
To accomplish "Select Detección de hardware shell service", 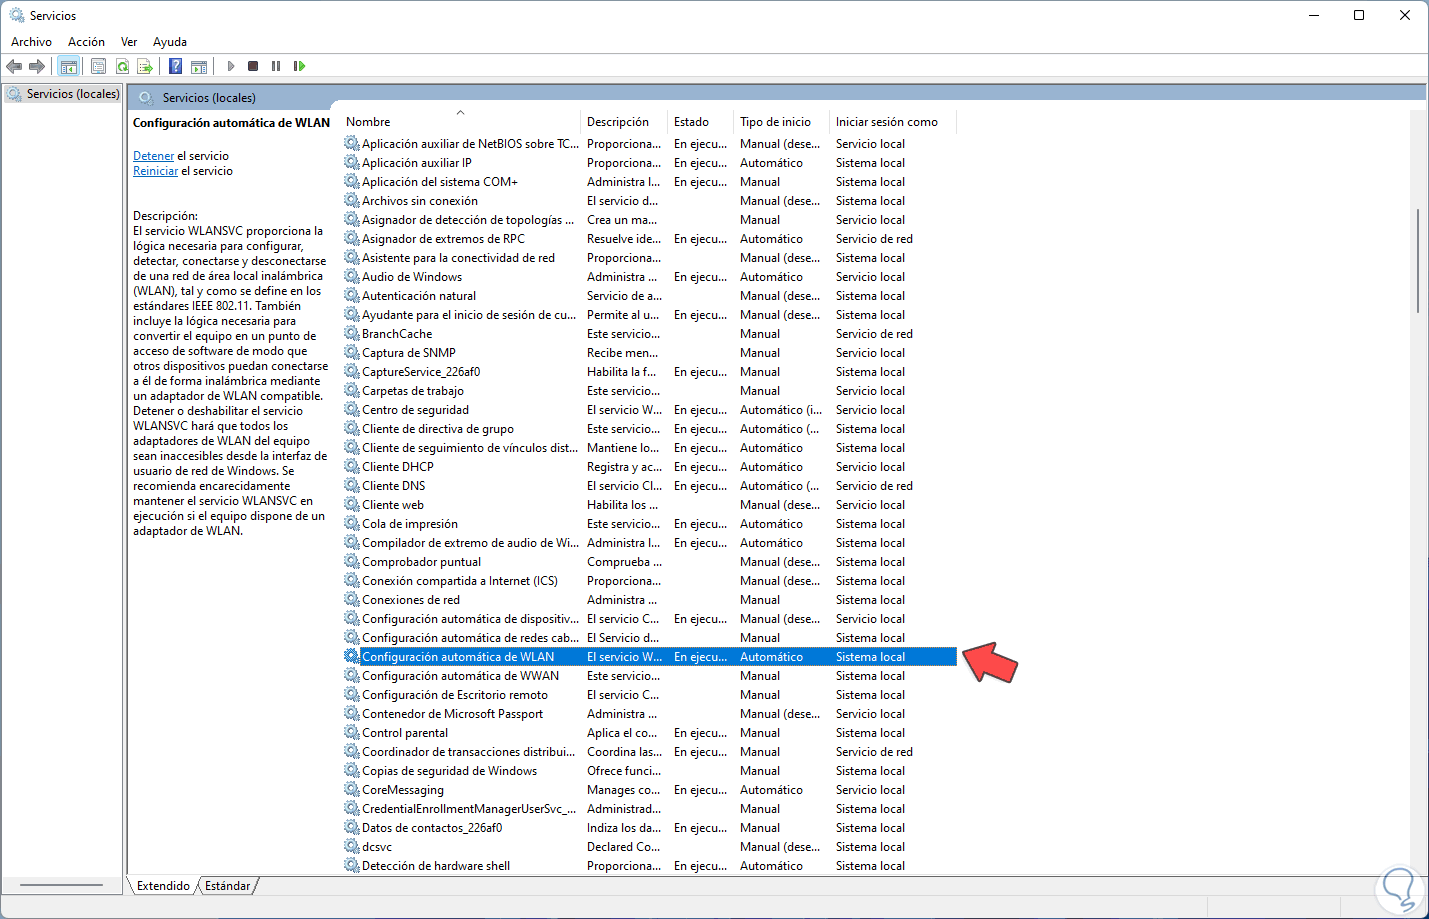I will [x=650, y=866].
